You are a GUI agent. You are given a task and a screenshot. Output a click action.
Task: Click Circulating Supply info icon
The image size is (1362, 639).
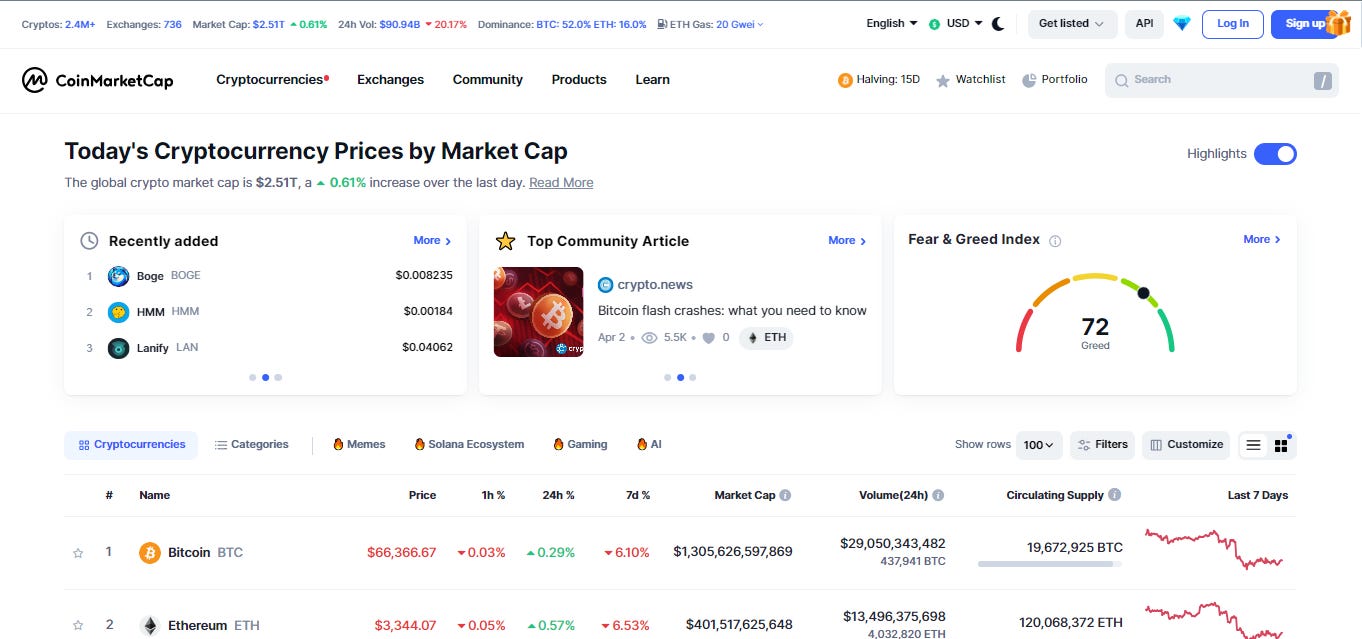click(x=1115, y=495)
